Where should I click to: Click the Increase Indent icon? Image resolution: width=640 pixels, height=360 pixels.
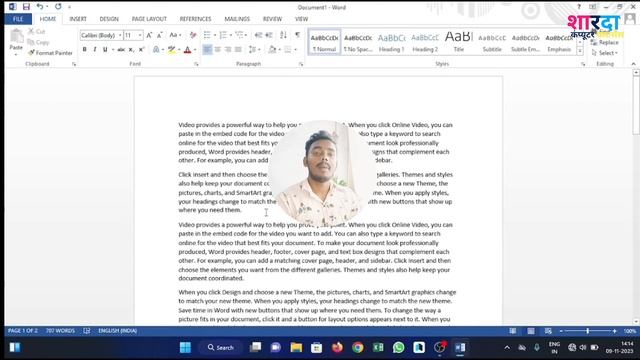point(269,35)
